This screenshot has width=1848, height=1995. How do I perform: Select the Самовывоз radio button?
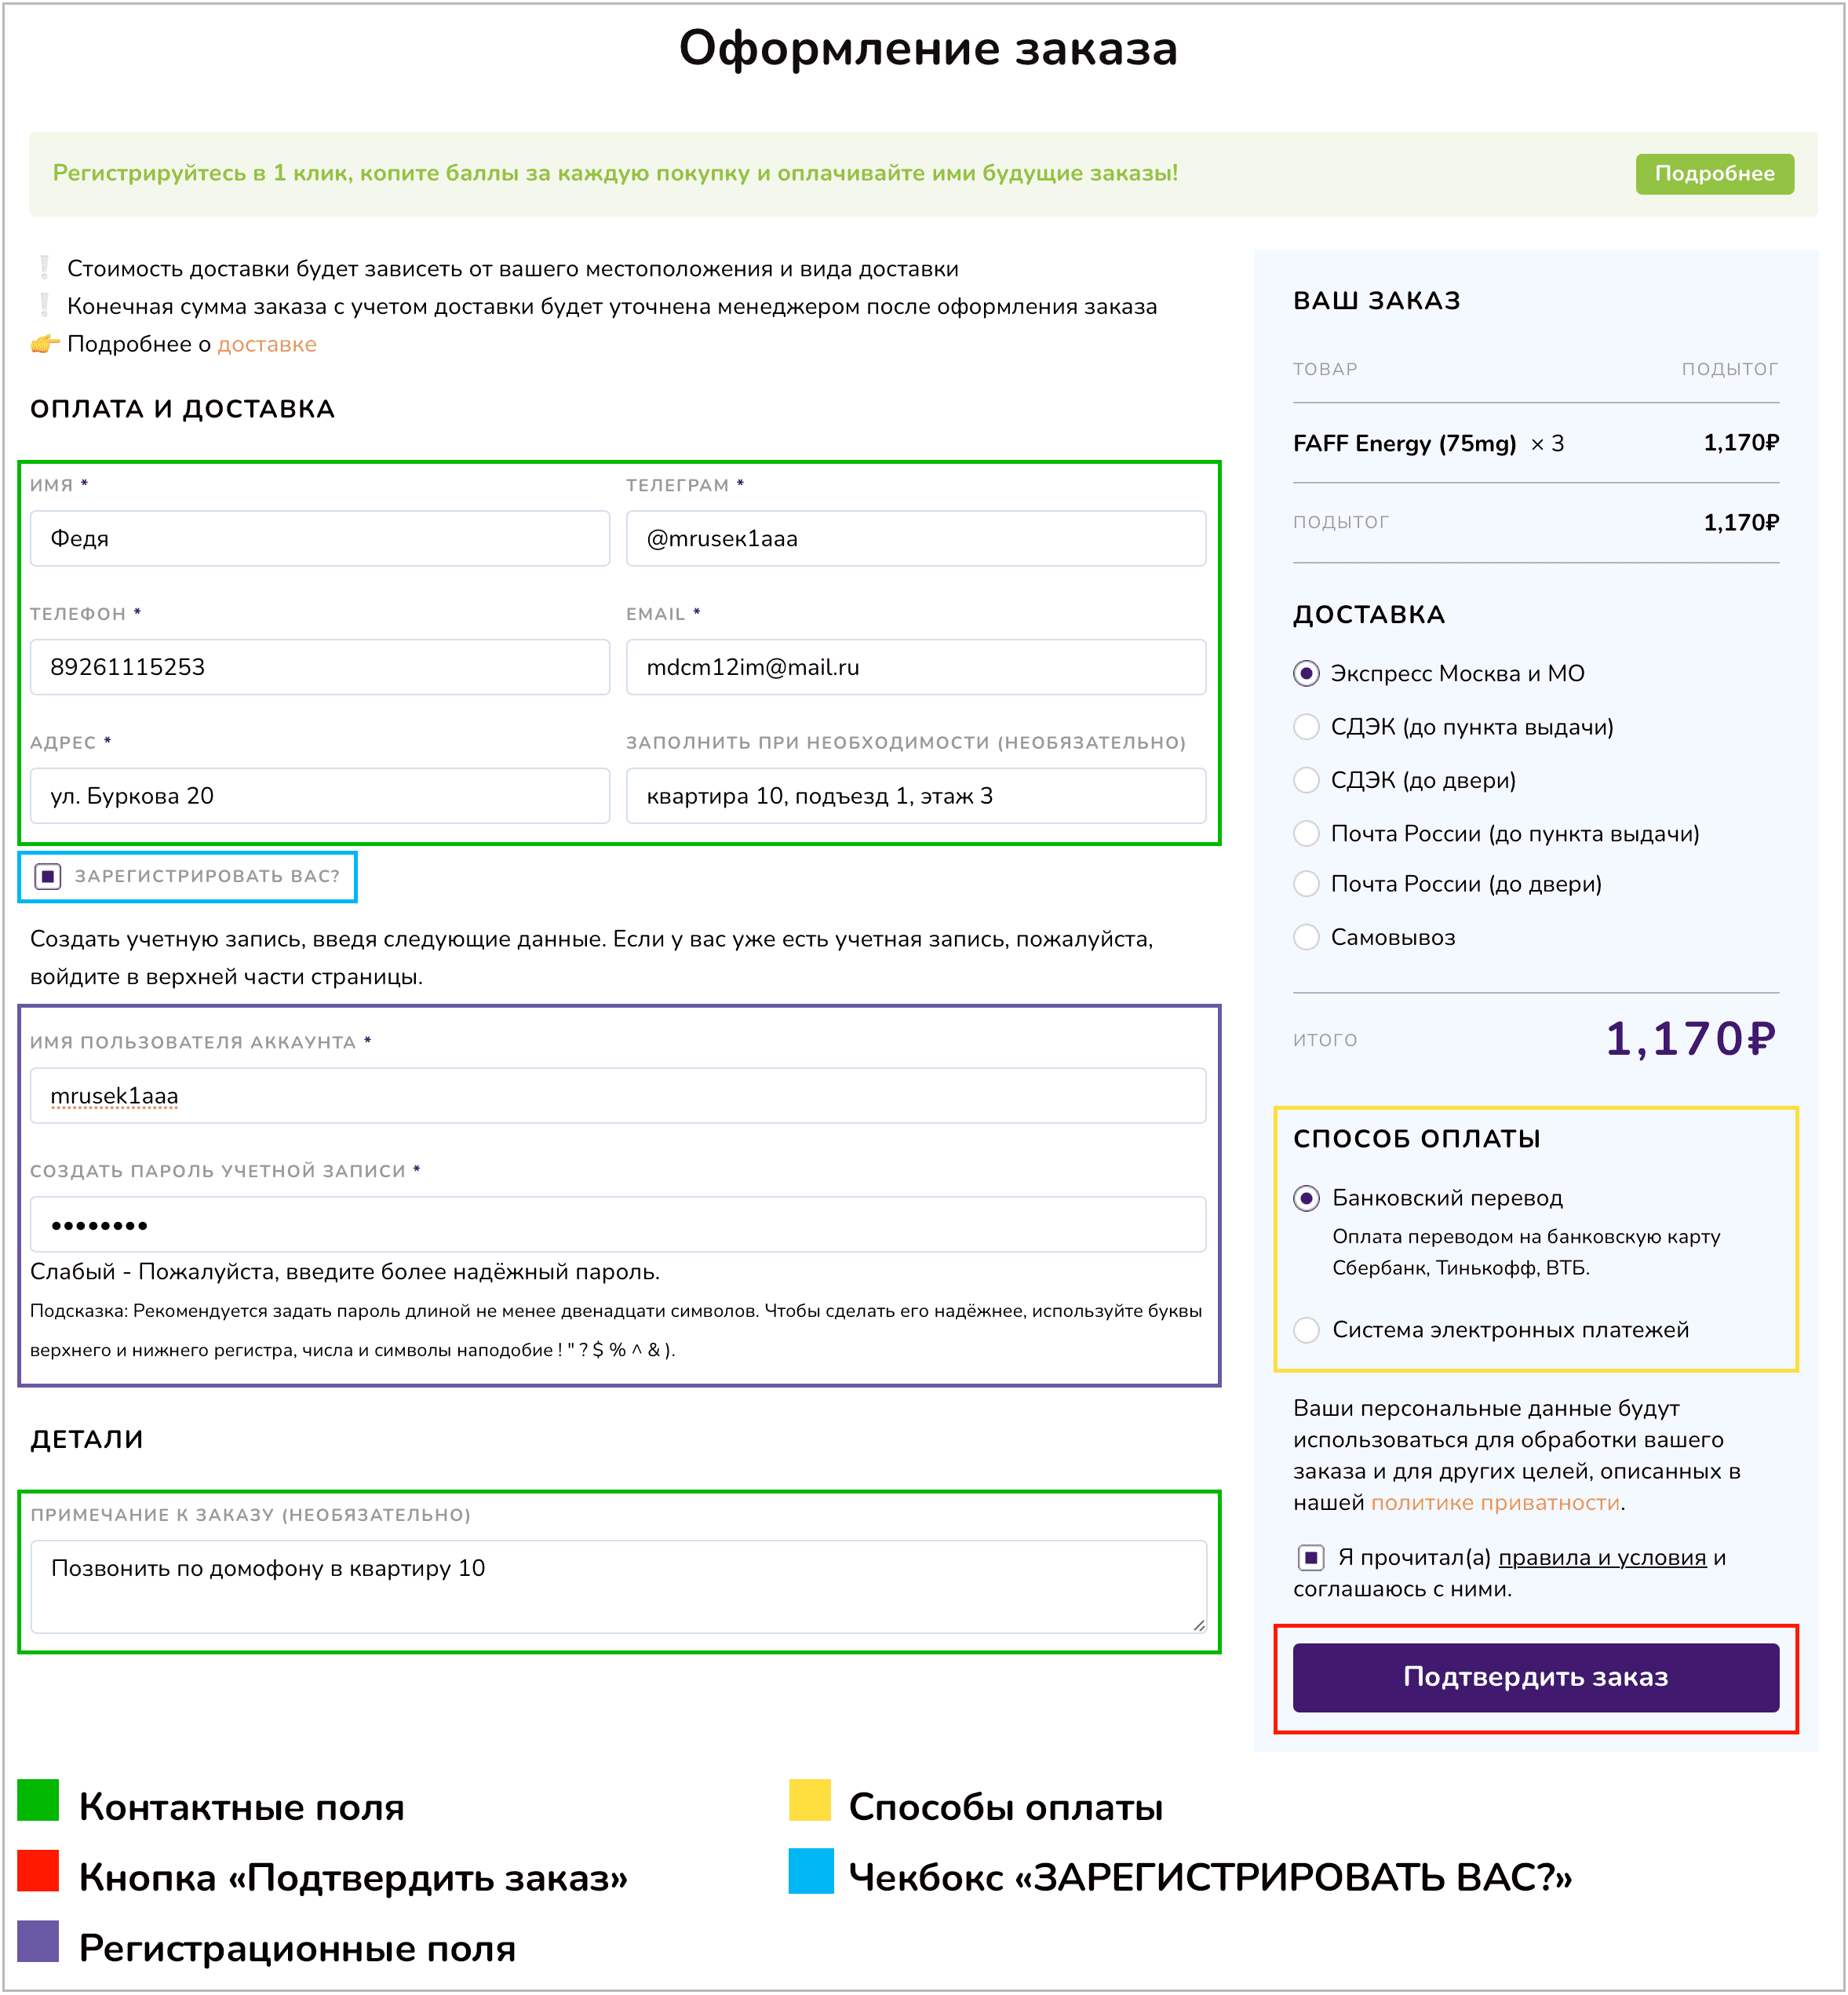click(1306, 938)
